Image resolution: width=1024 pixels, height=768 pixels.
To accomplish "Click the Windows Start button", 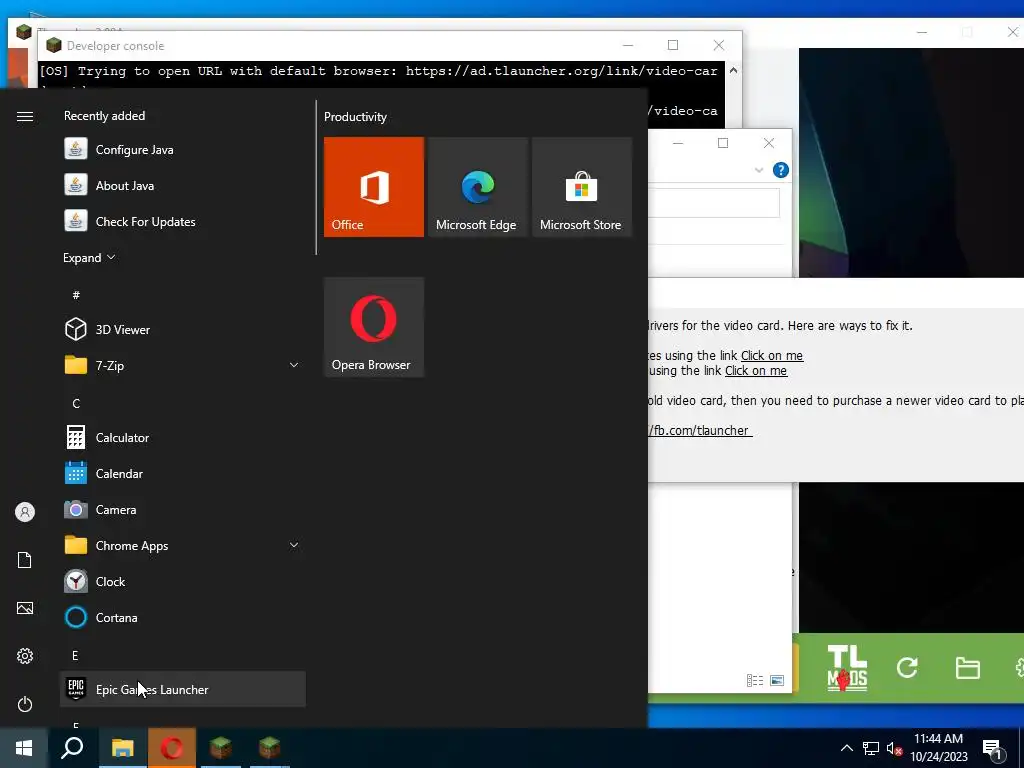I will click(x=24, y=748).
